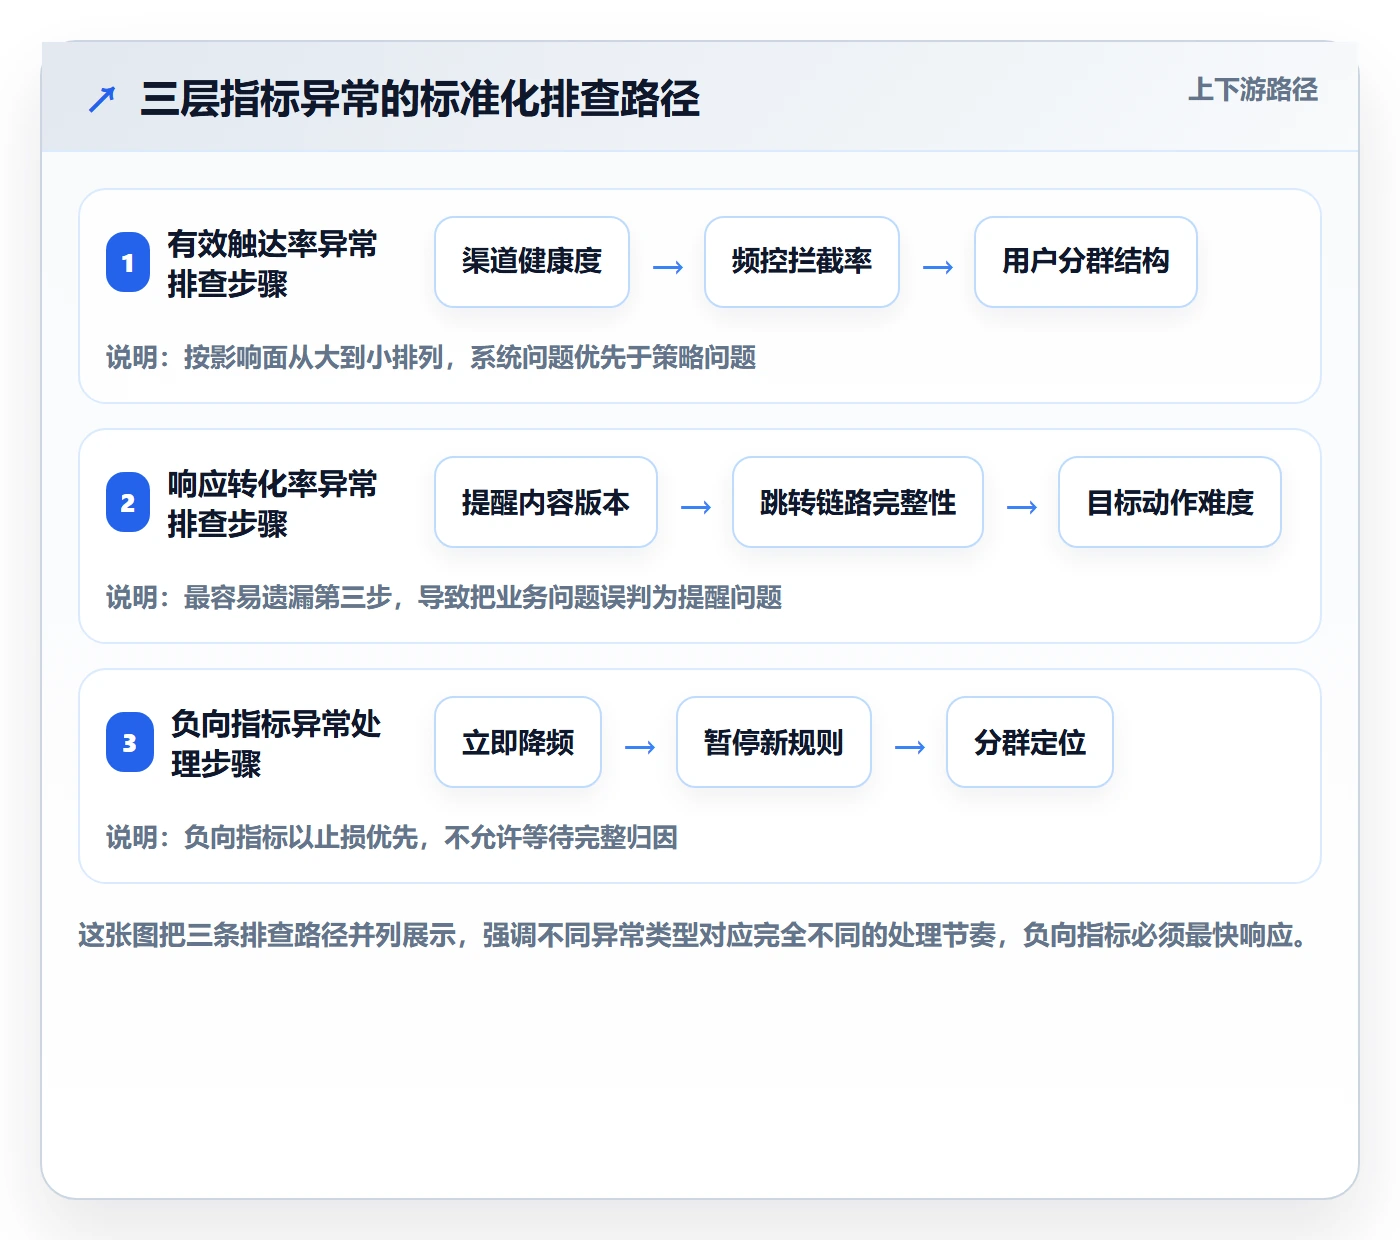1400x1240 pixels.
Task: Click the arrow between 暂停新规则 and 分群定位
Action: [x=910, y=747]
